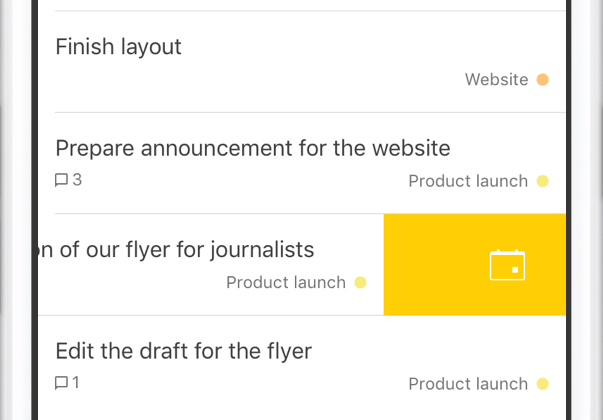Click the comment count number 3
Image resolution: width=603 pixels, height=420 pixels.
coord(77,180)
